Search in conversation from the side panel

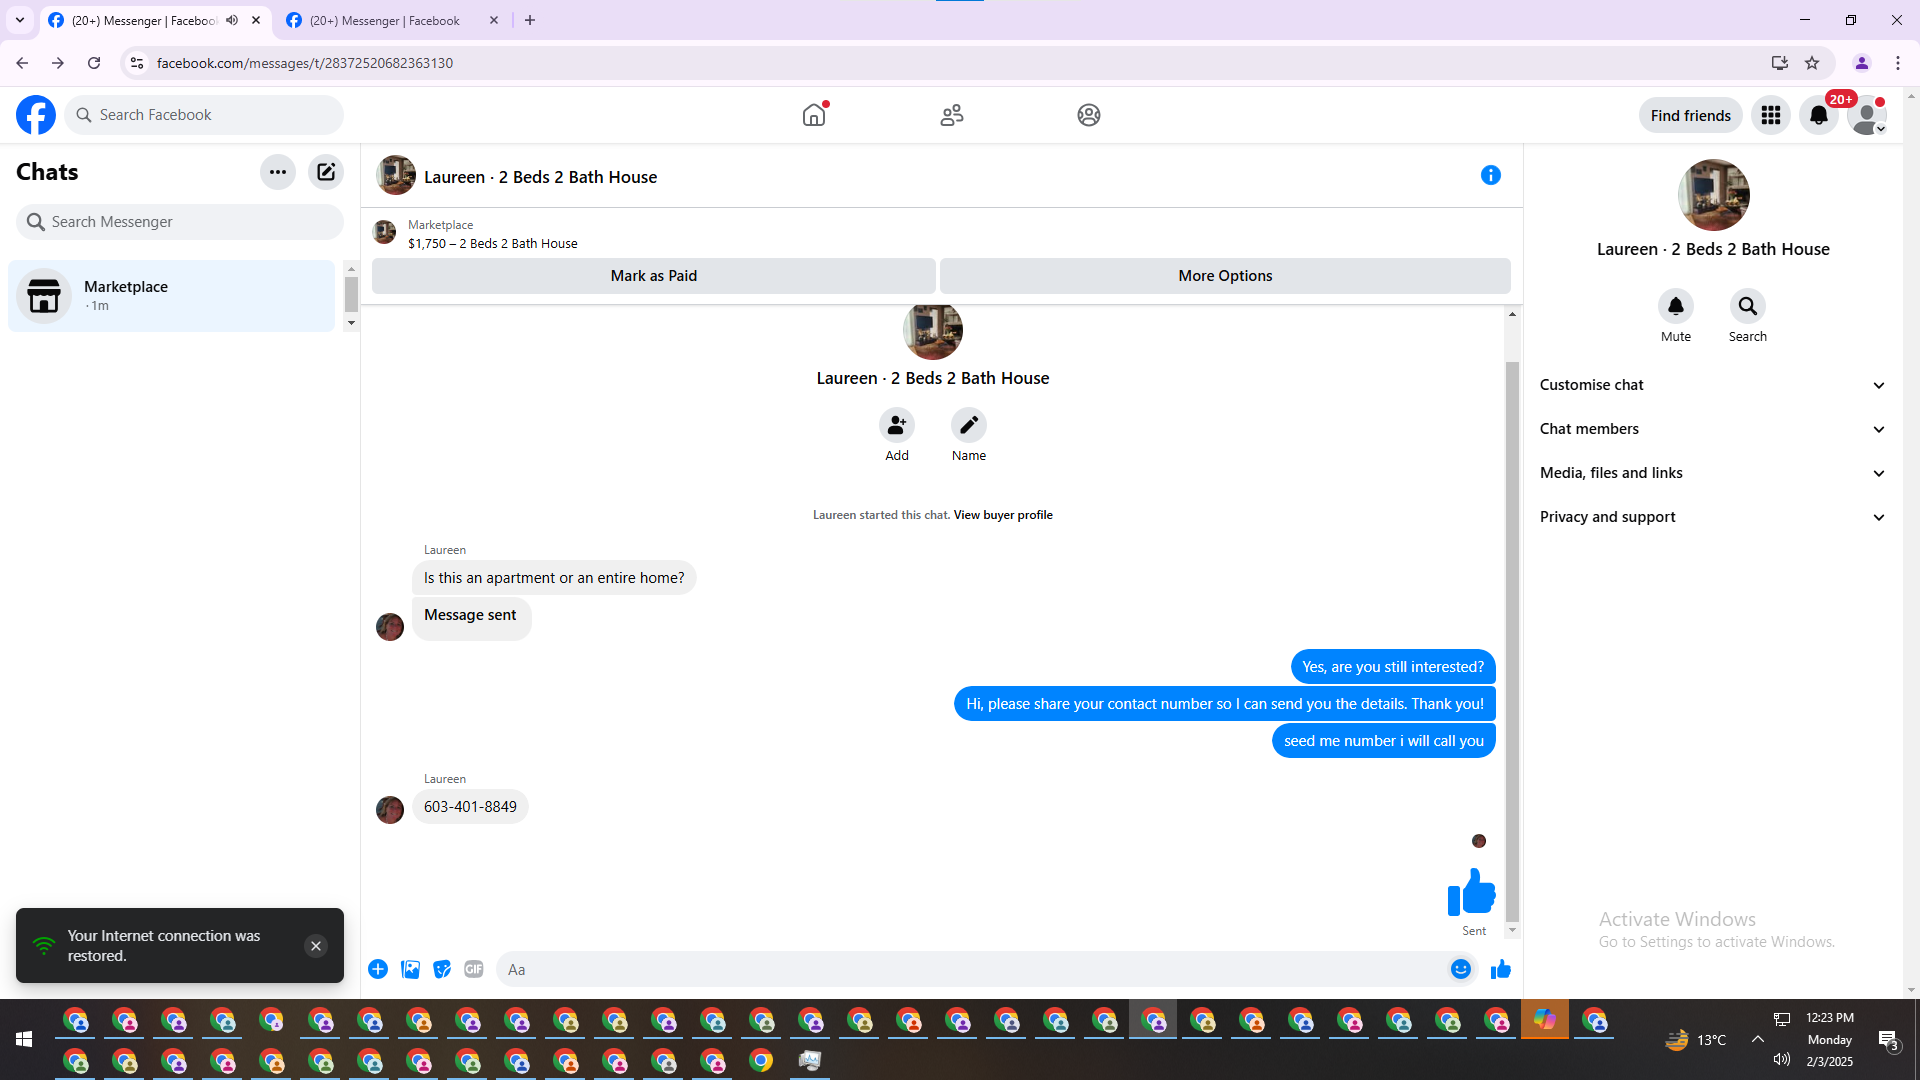pos(1748,306)
